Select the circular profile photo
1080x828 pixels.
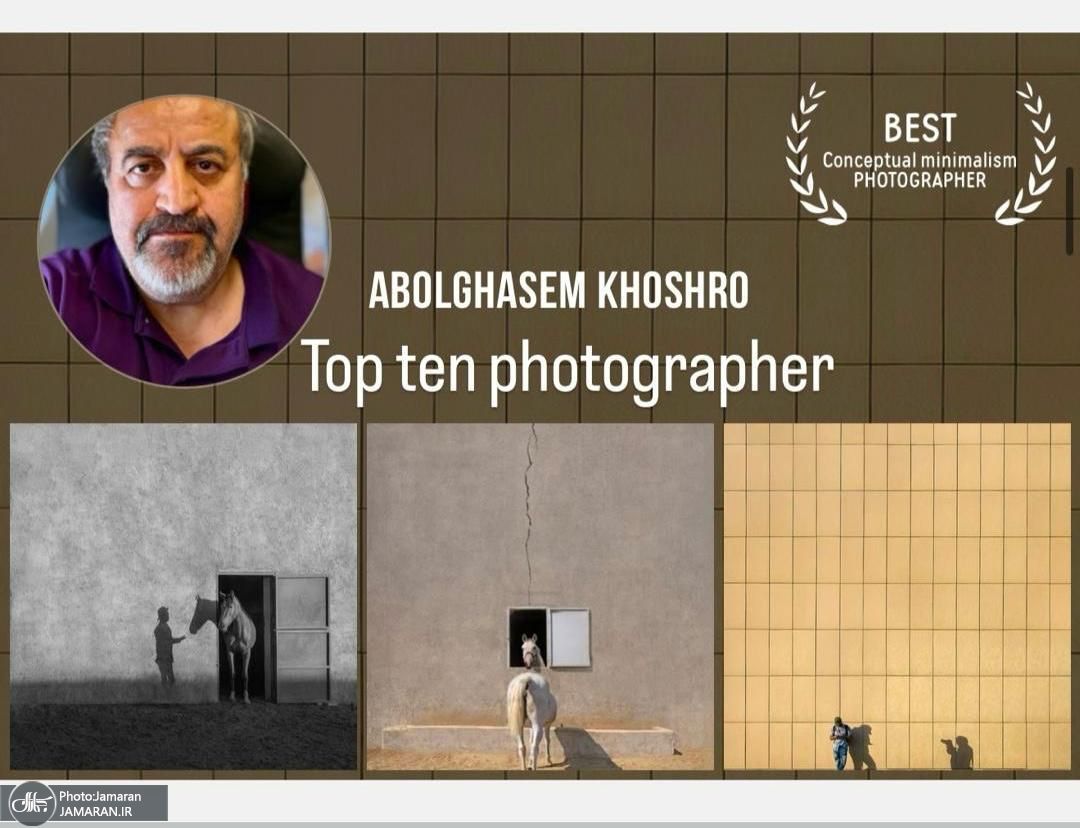coord(183,240)
